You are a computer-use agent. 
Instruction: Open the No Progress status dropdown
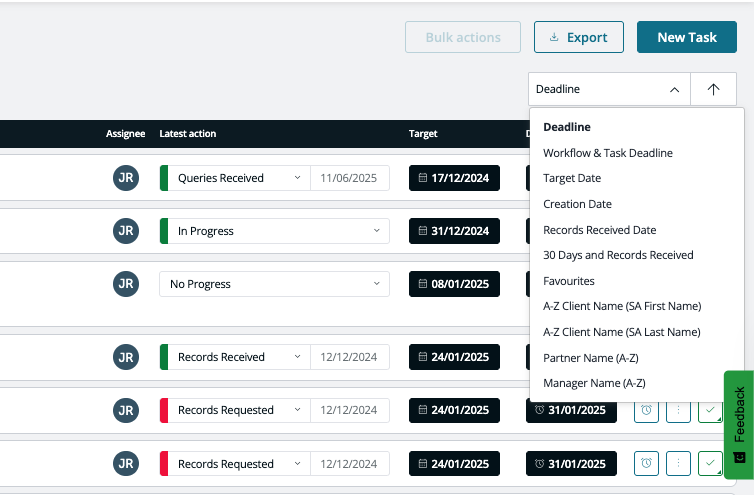point(274,284)
